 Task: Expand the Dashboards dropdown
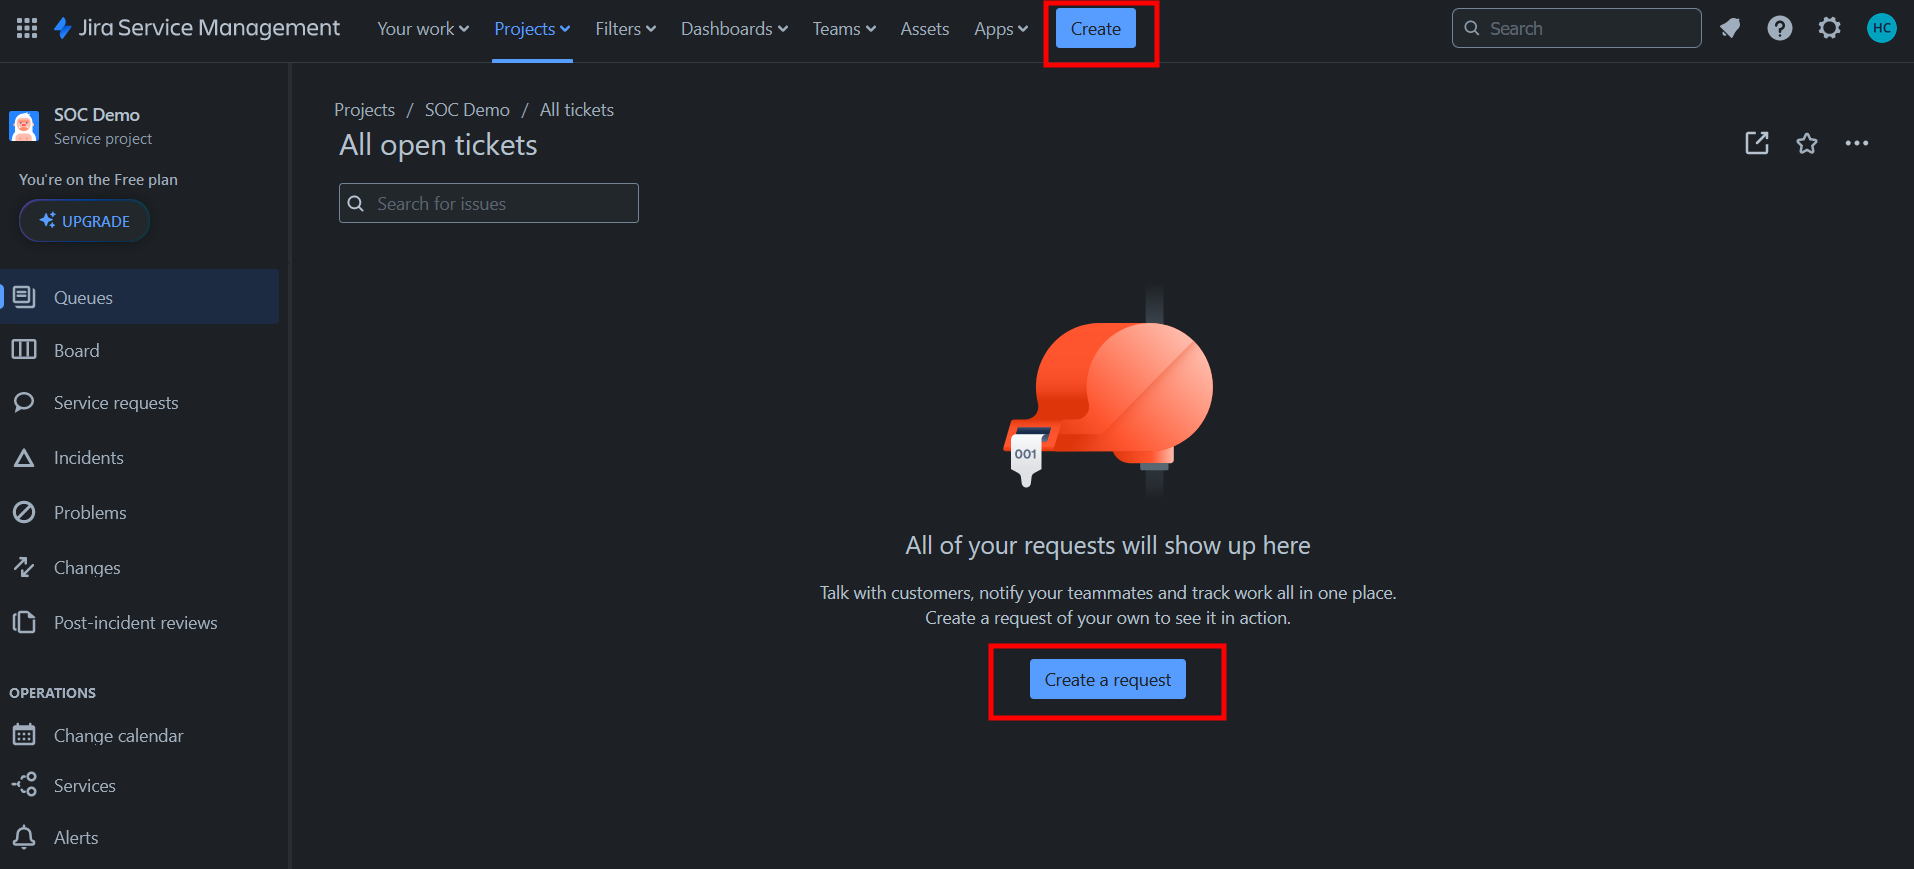pos(735,29)
